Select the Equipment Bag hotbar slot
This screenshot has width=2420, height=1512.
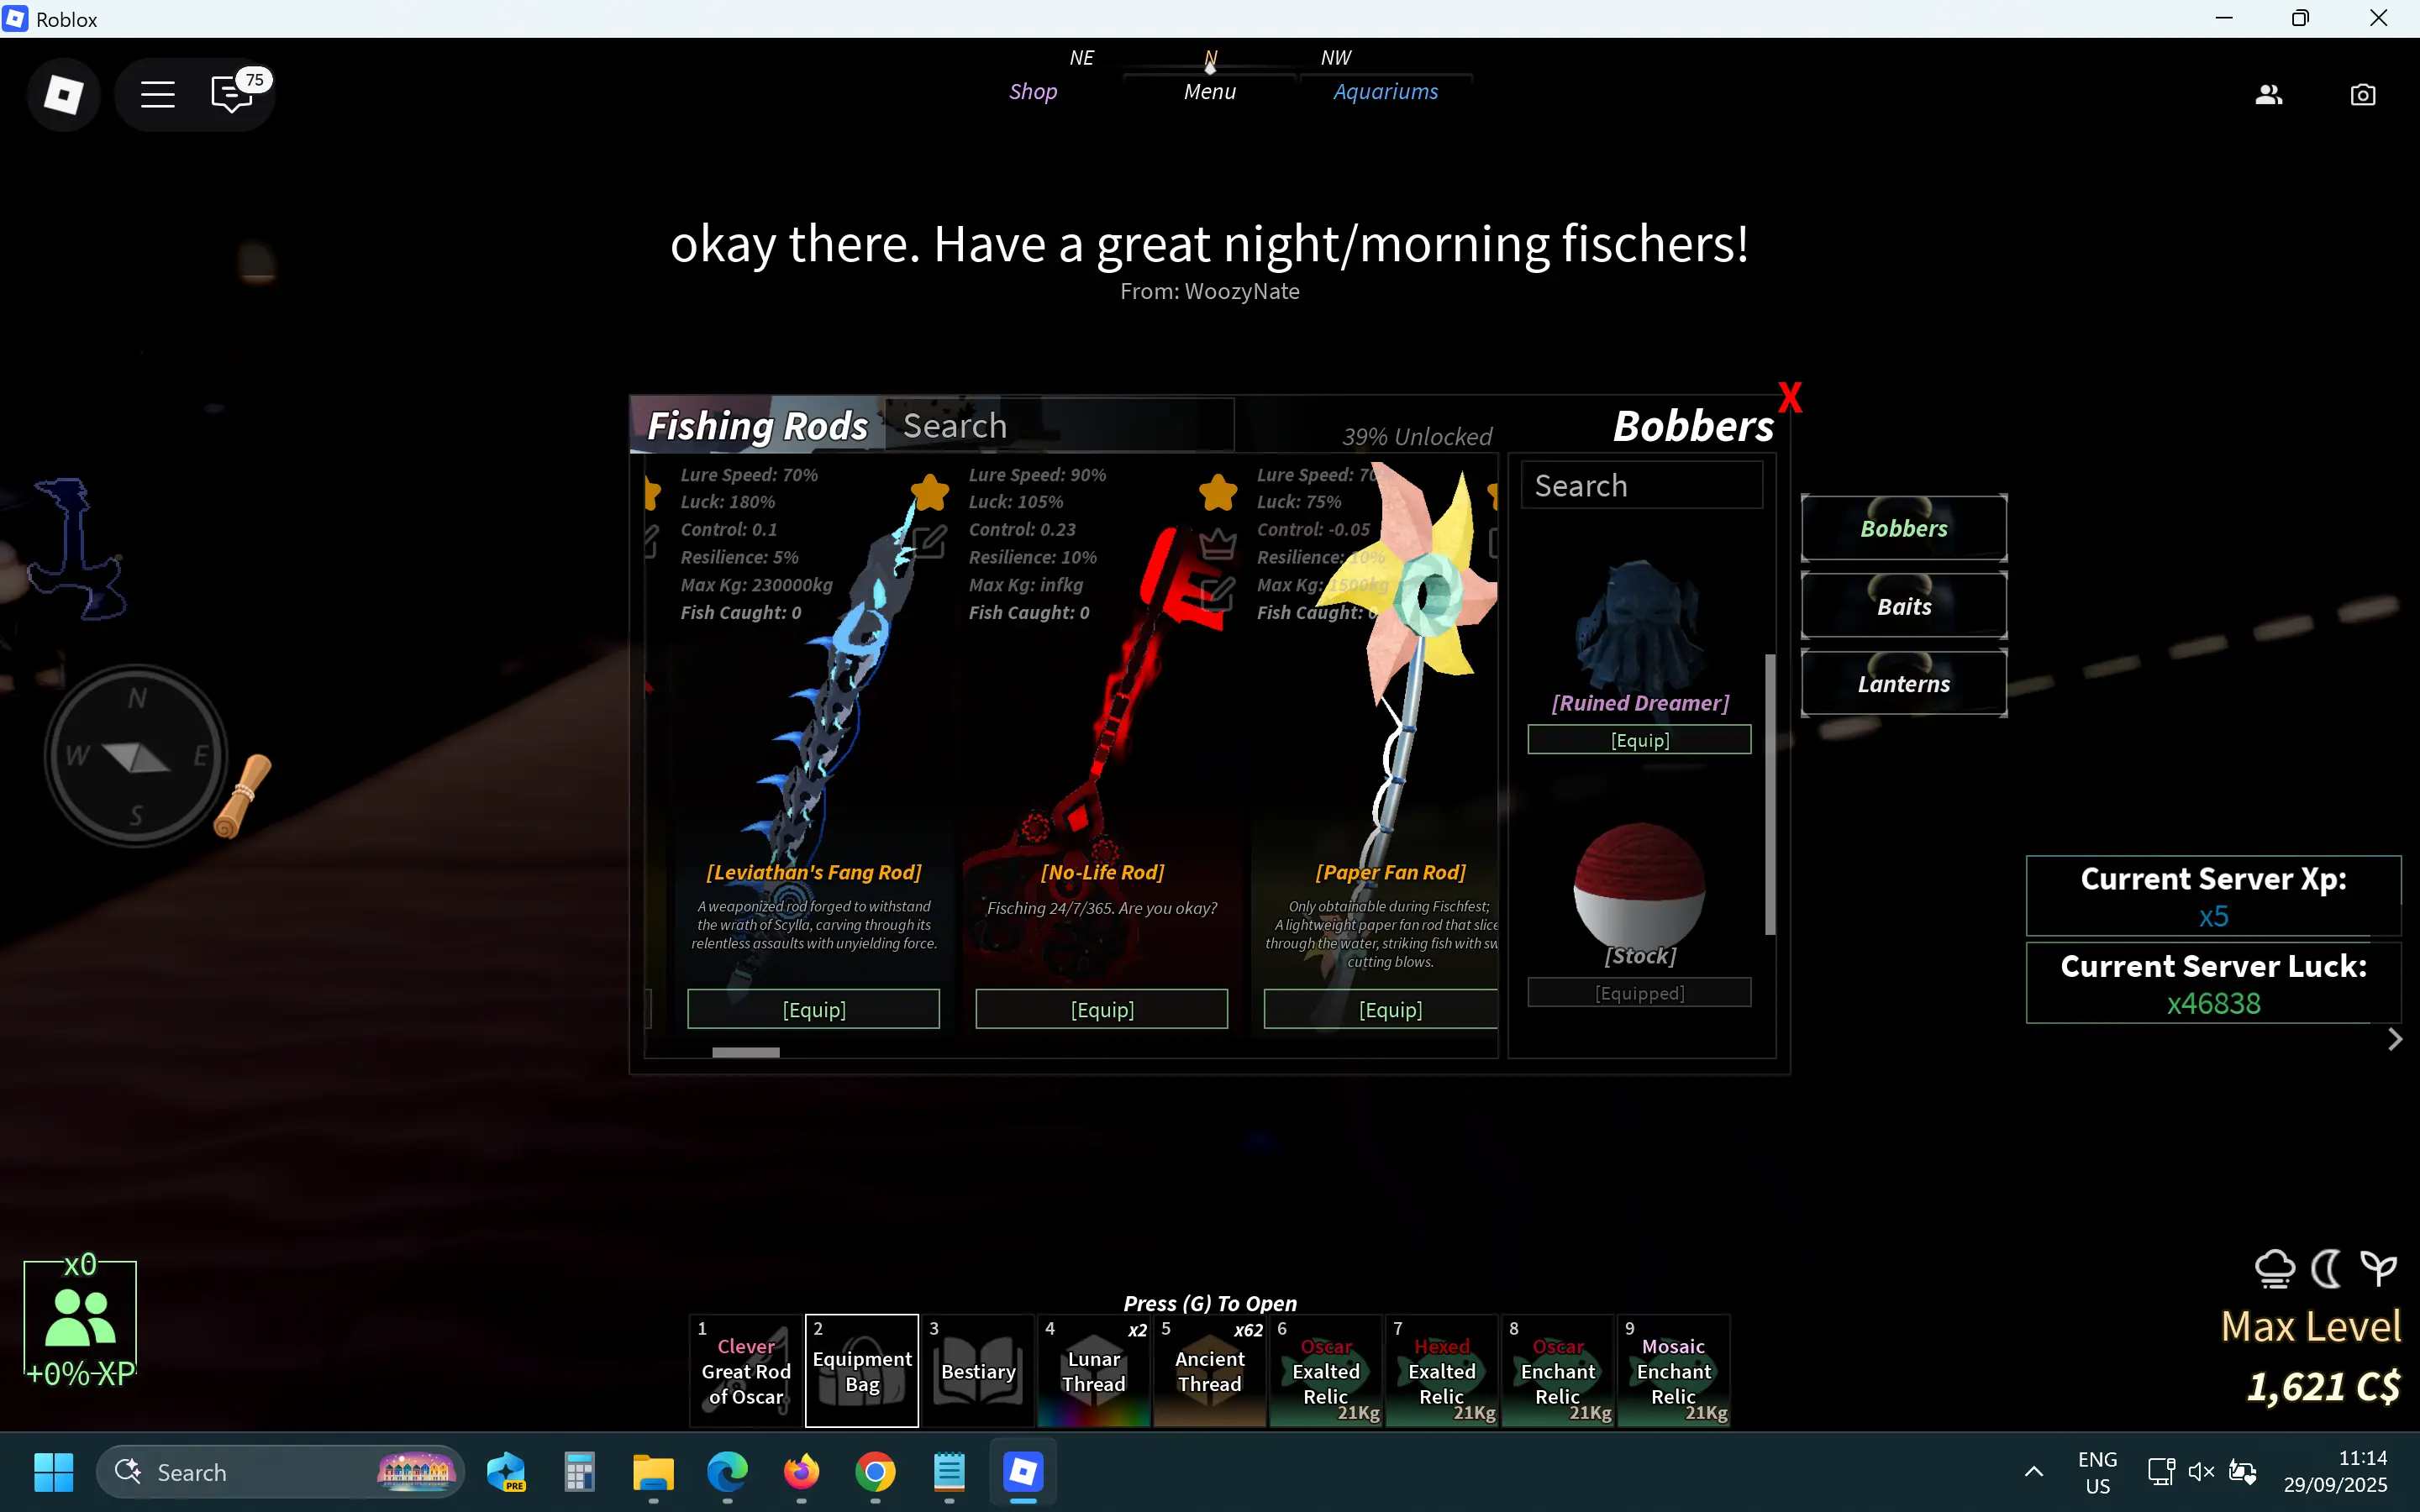[x=861, y=1370]
